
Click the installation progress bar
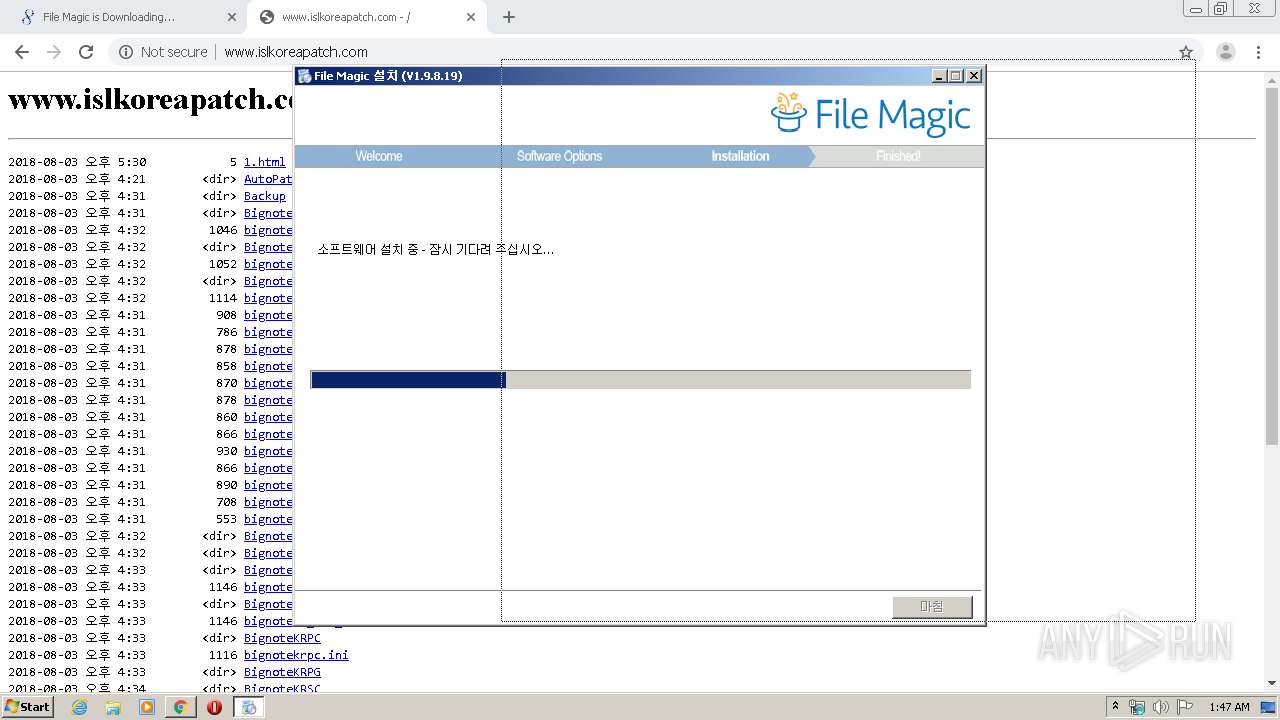(640, 380)
